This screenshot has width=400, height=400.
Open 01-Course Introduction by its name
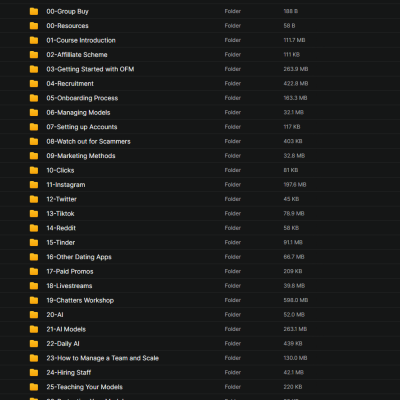coord(81,40)
